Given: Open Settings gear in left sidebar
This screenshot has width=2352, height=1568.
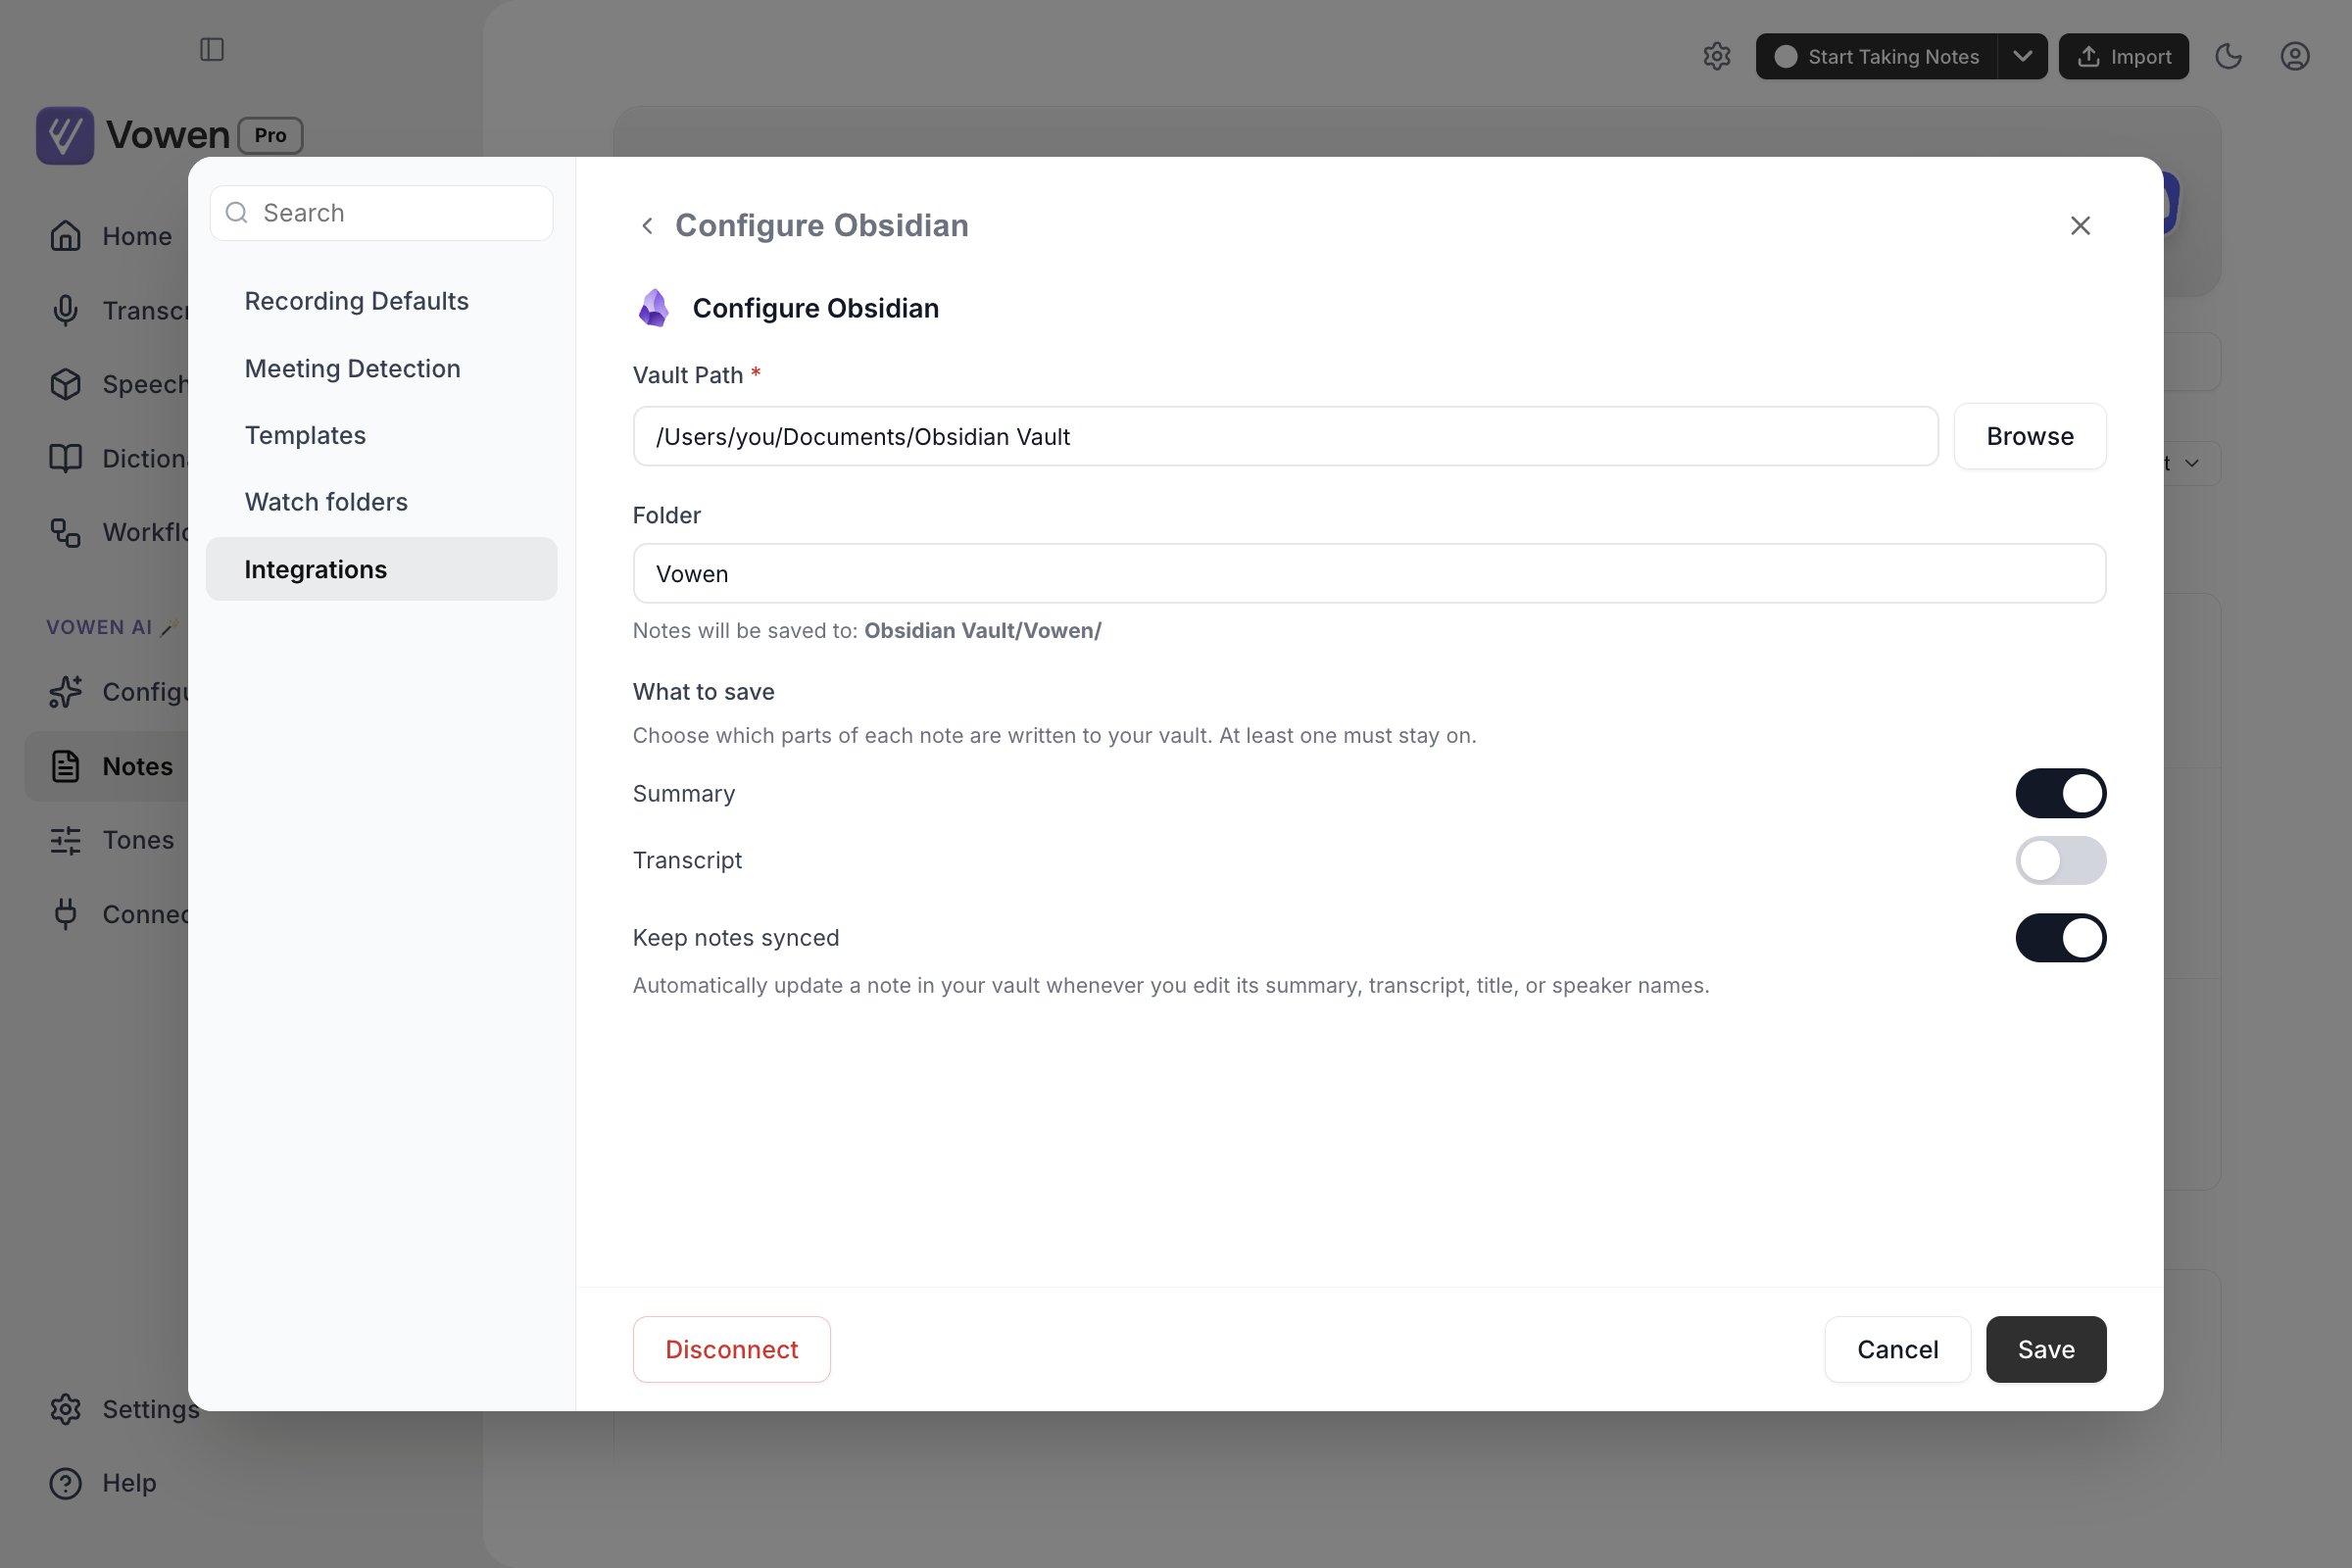Looking at the screenshot, I should (66, 1409).
